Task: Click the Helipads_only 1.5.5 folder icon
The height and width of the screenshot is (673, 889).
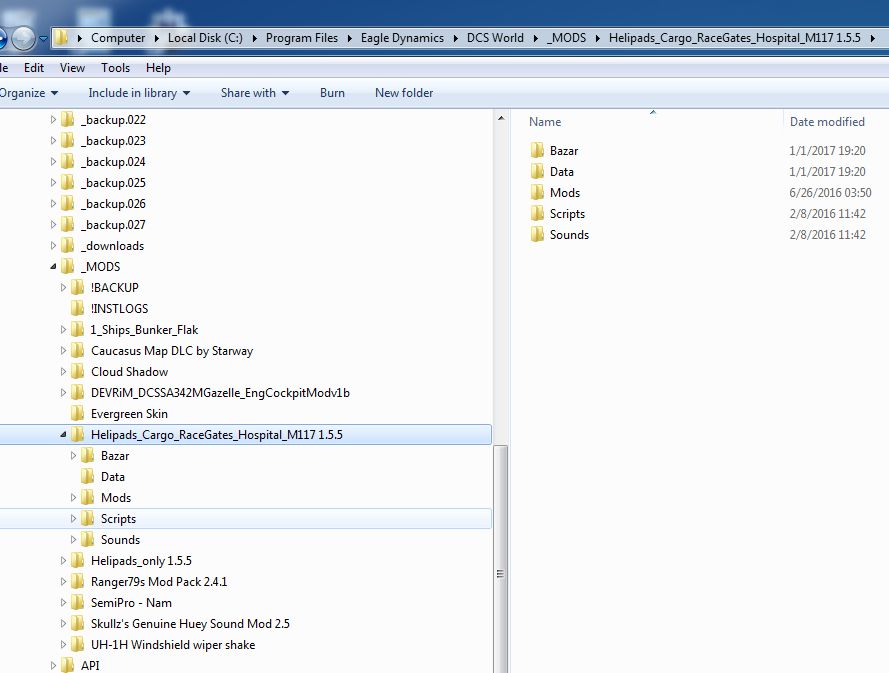Action: 78,561
